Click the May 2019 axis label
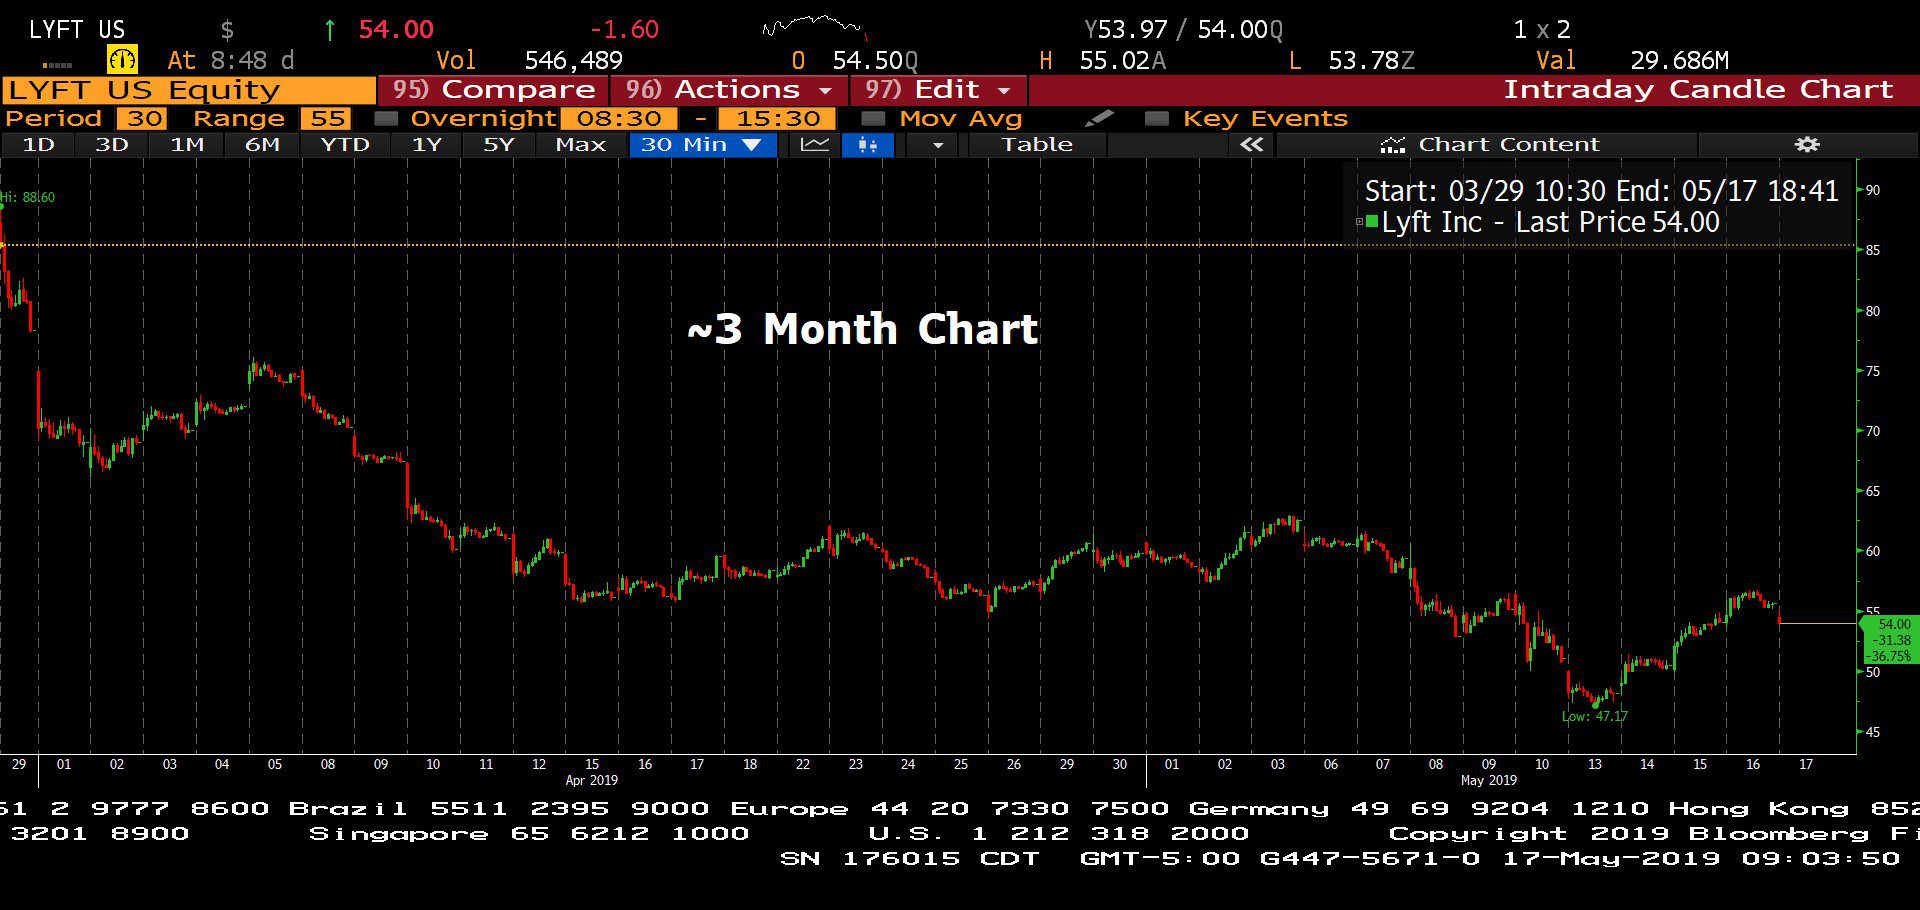Image resolution: width=1920 pixels, height=910 pixels. pos(1488,780)
